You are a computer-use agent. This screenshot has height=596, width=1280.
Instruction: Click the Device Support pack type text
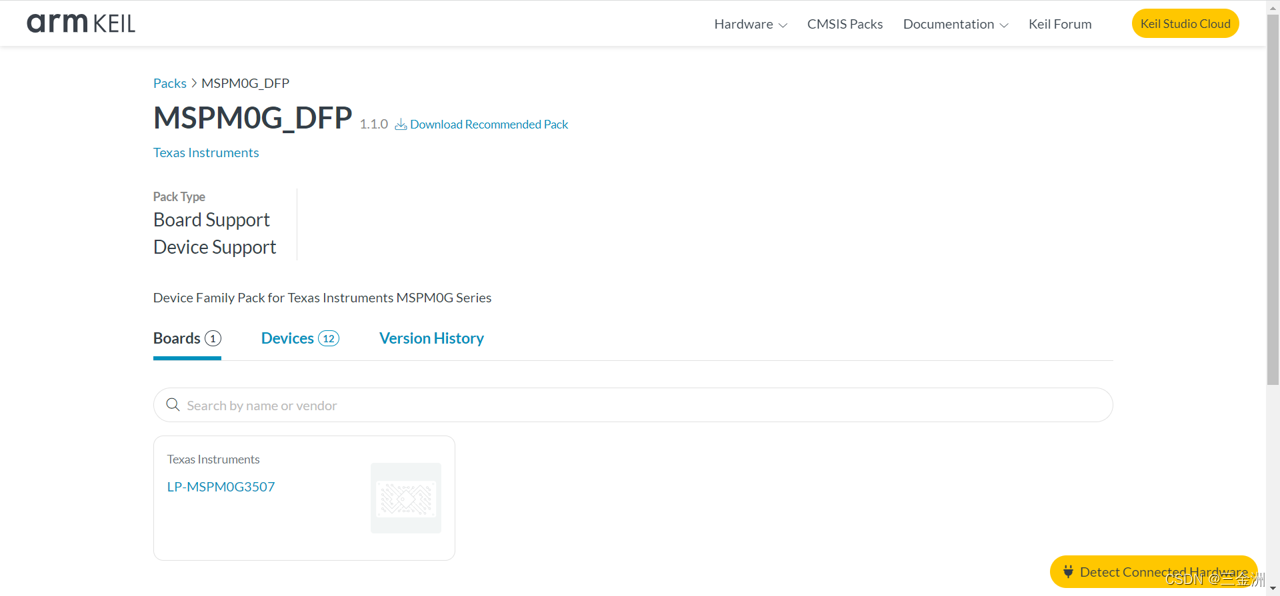215,247
